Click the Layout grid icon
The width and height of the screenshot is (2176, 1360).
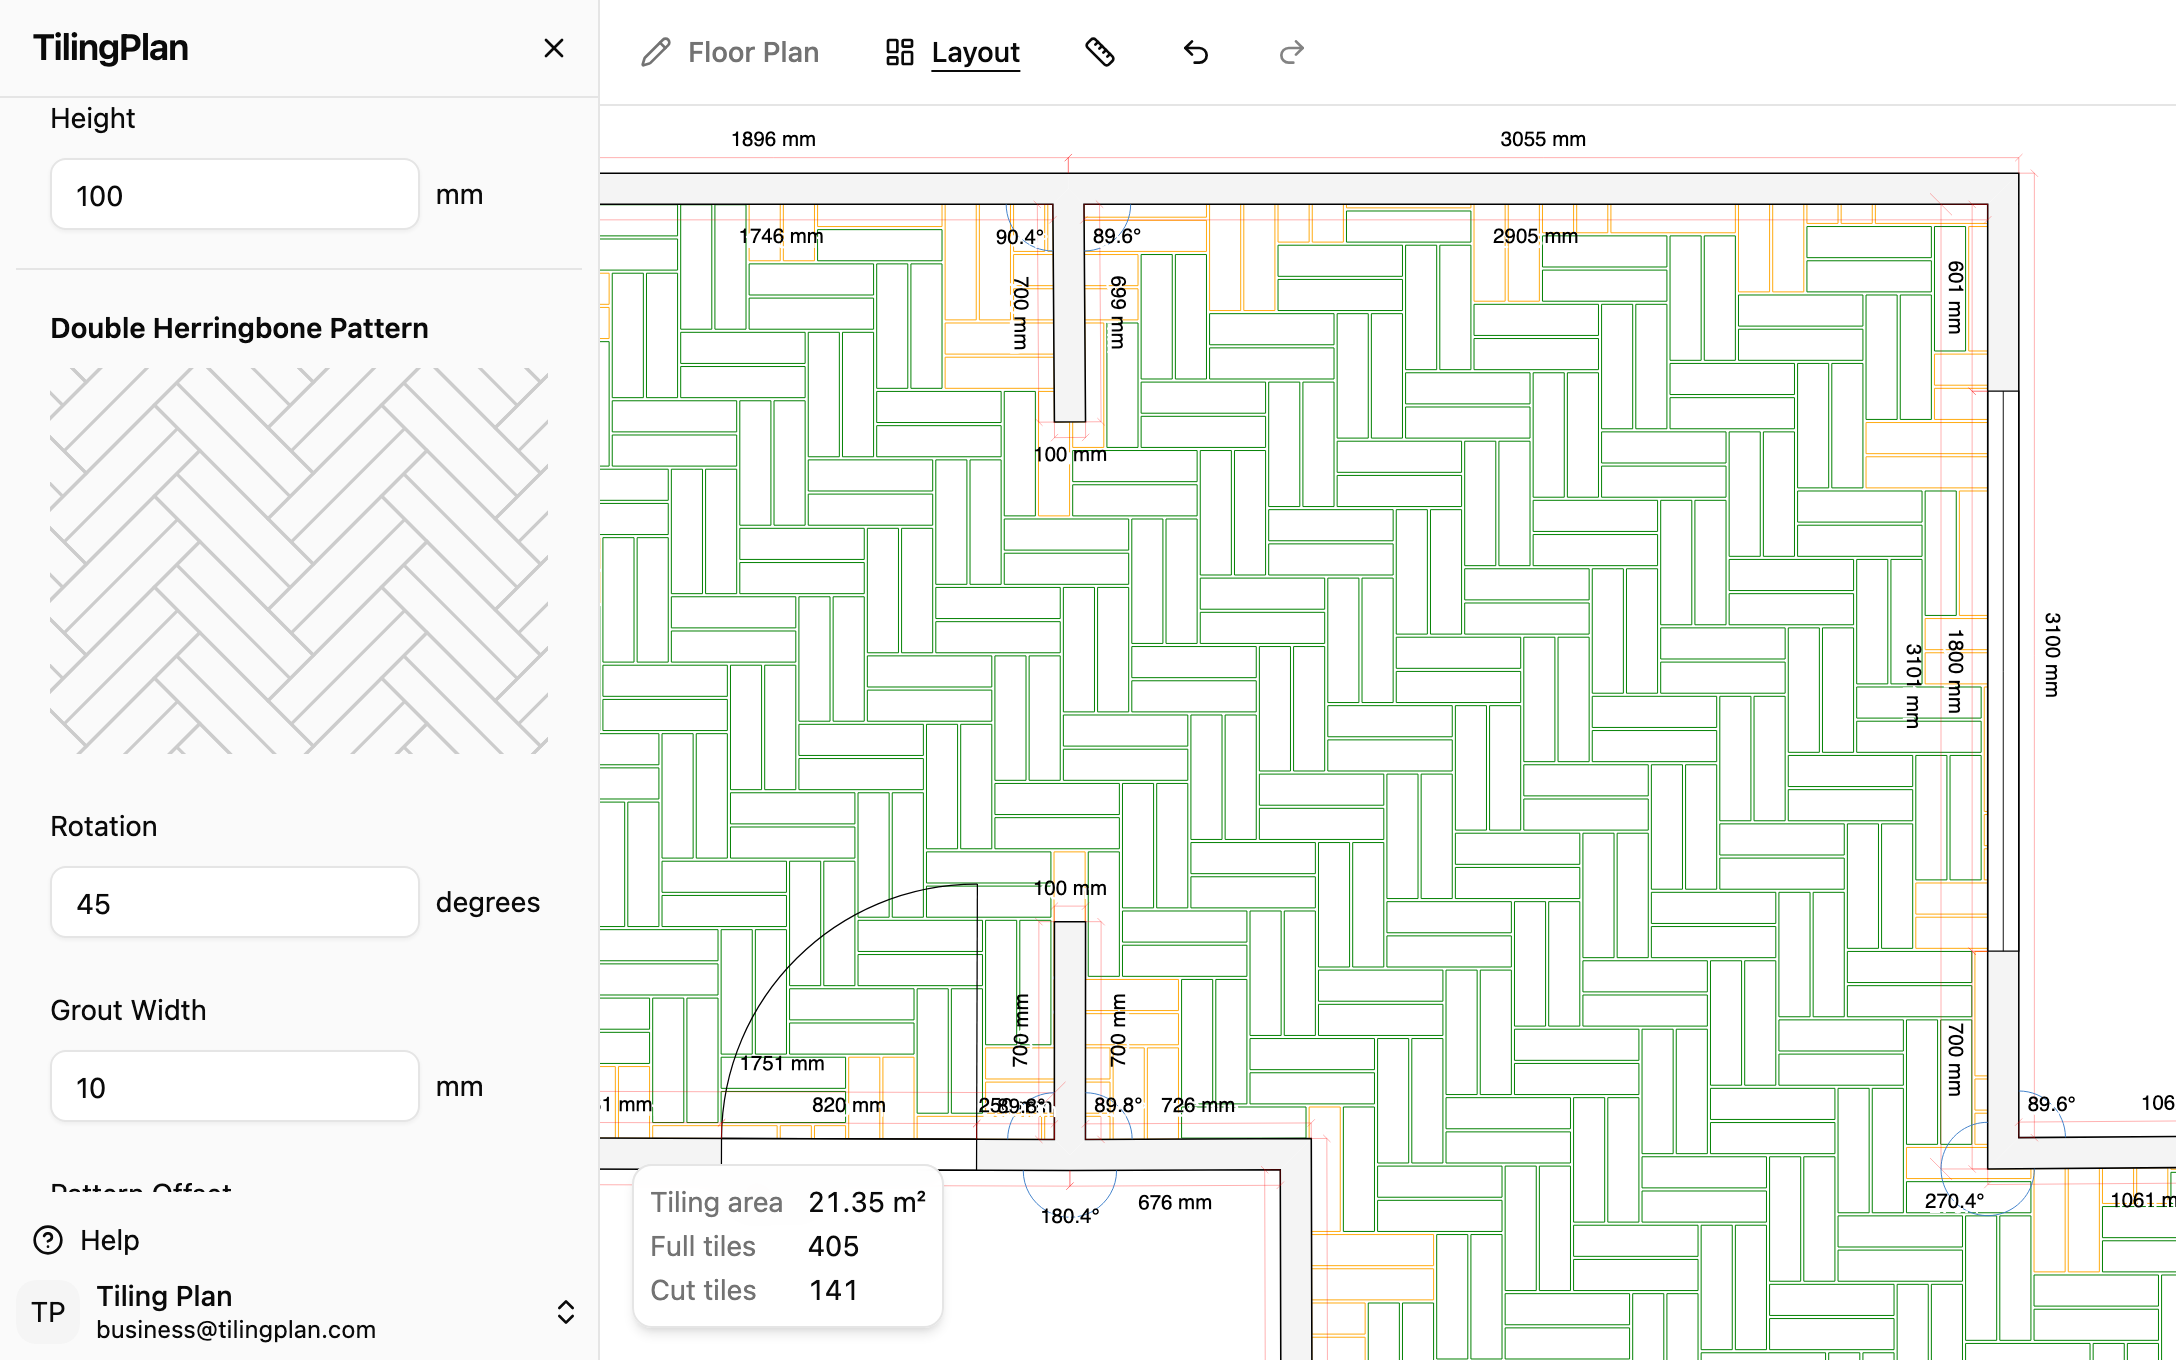900,52
